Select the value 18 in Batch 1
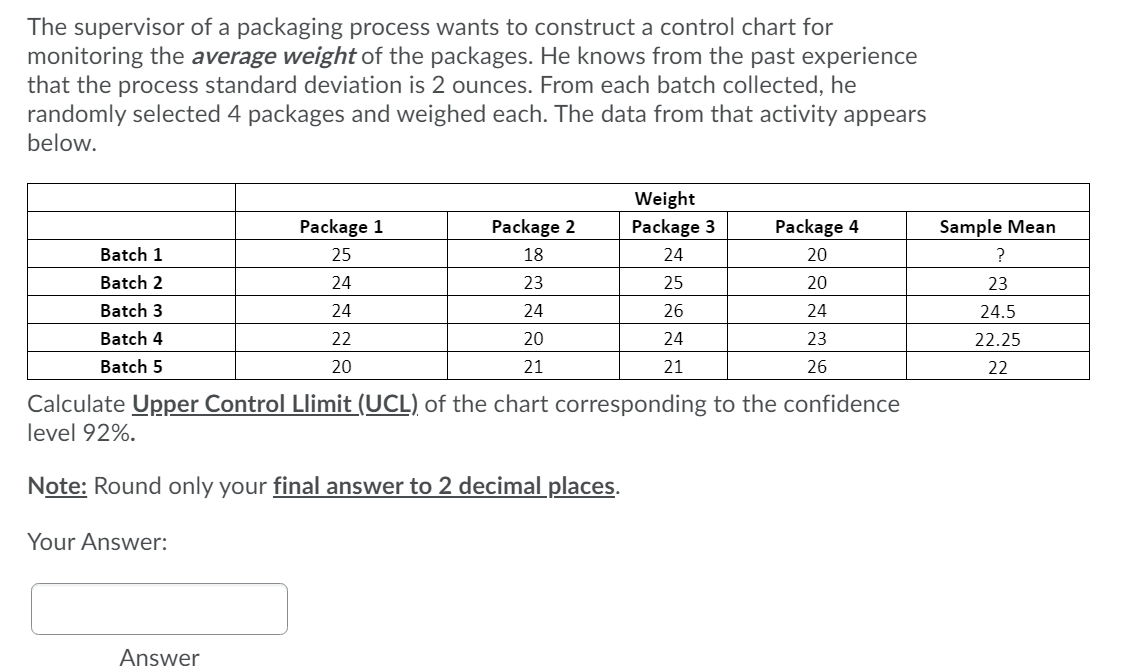Viewport: 1126px width, 666px height. [531, 254]
